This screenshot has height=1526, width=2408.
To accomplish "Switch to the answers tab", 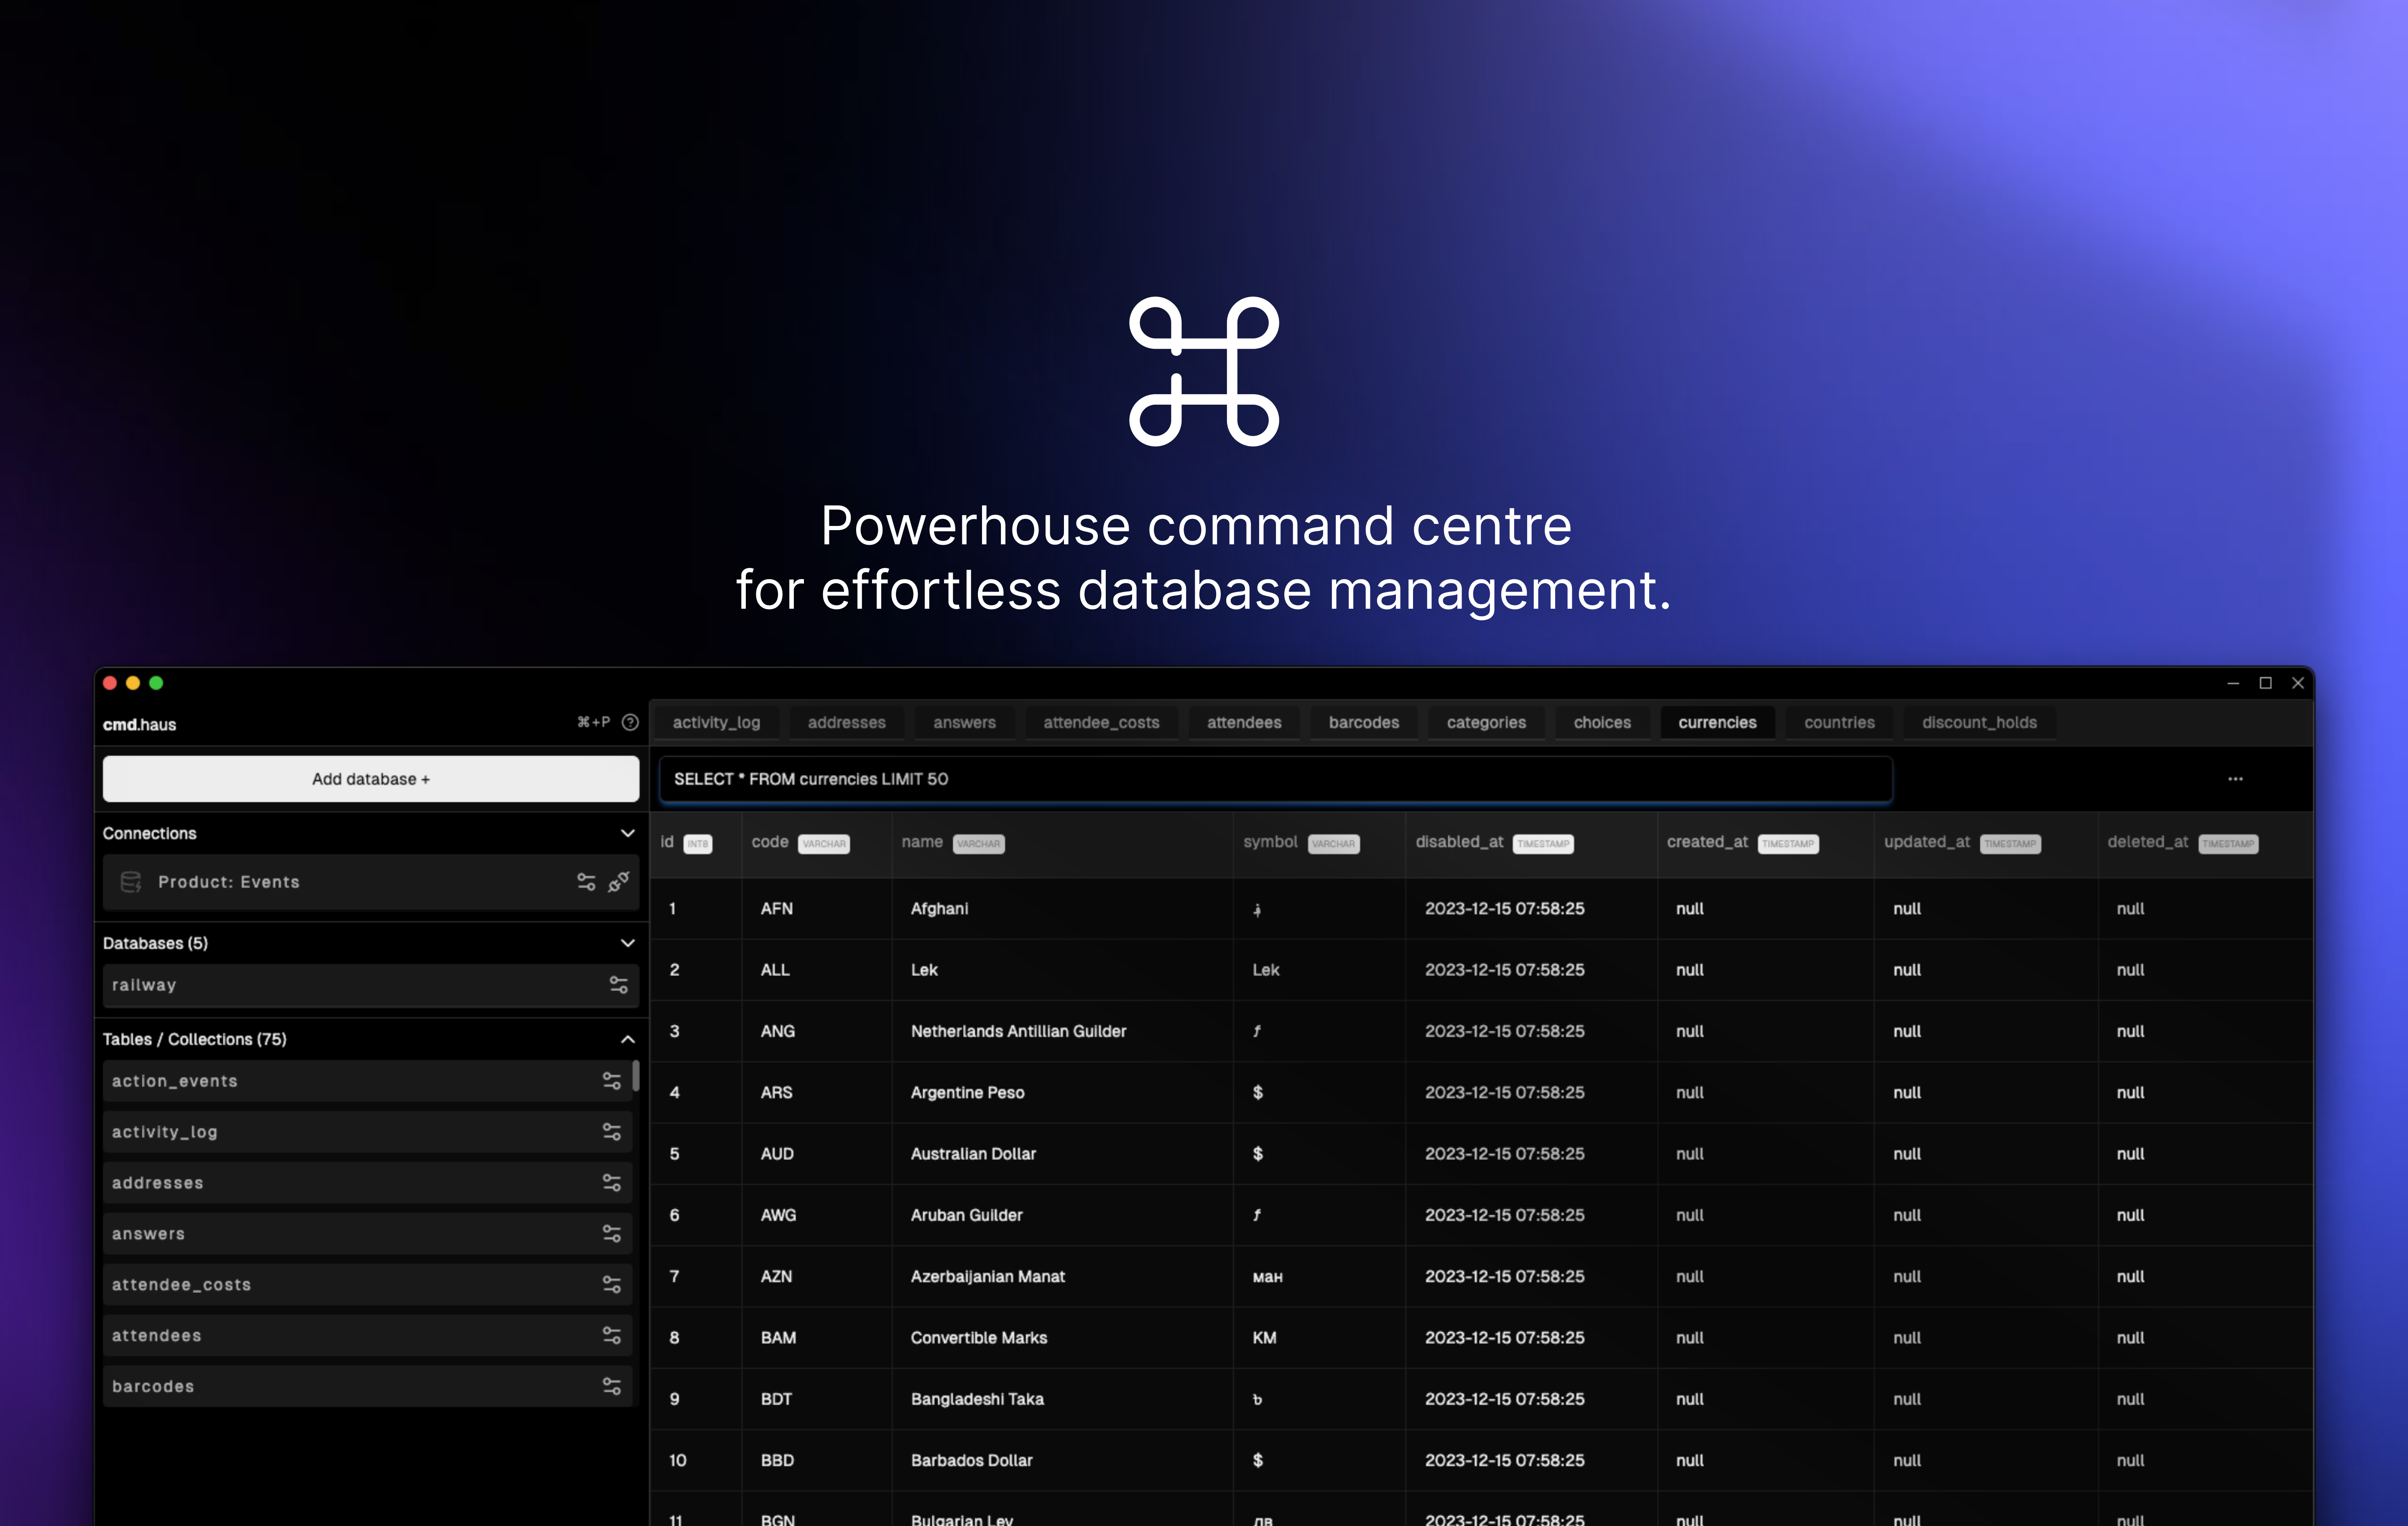I will pos(964,722).
